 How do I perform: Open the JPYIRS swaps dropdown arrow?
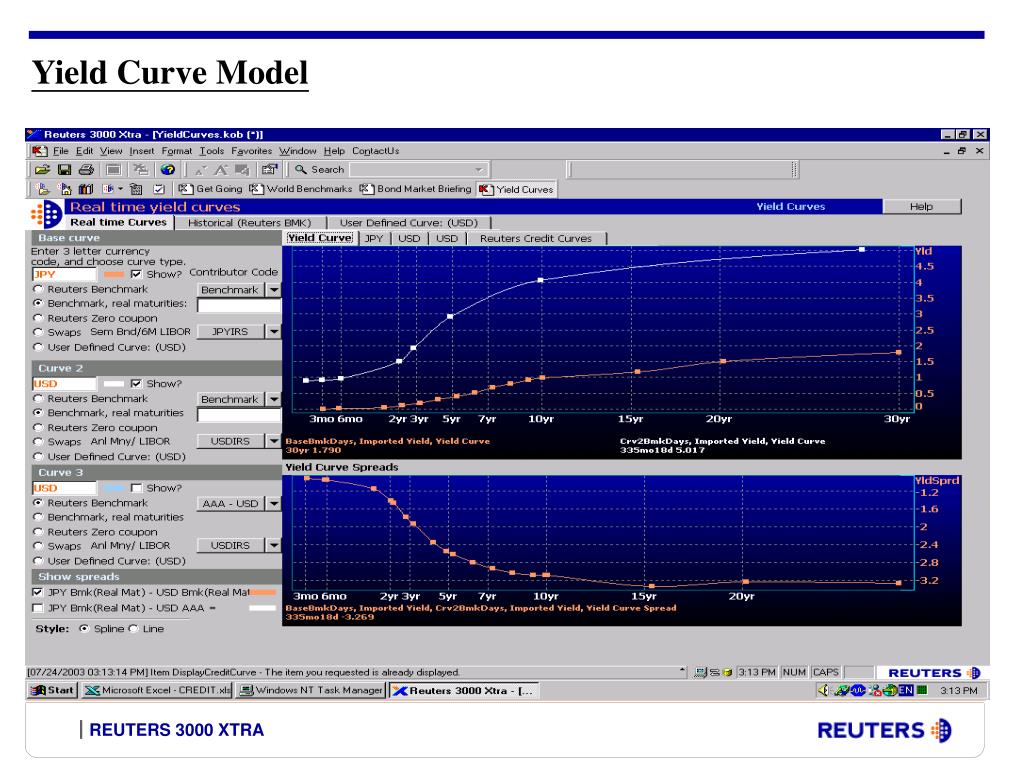coord(274,332)
